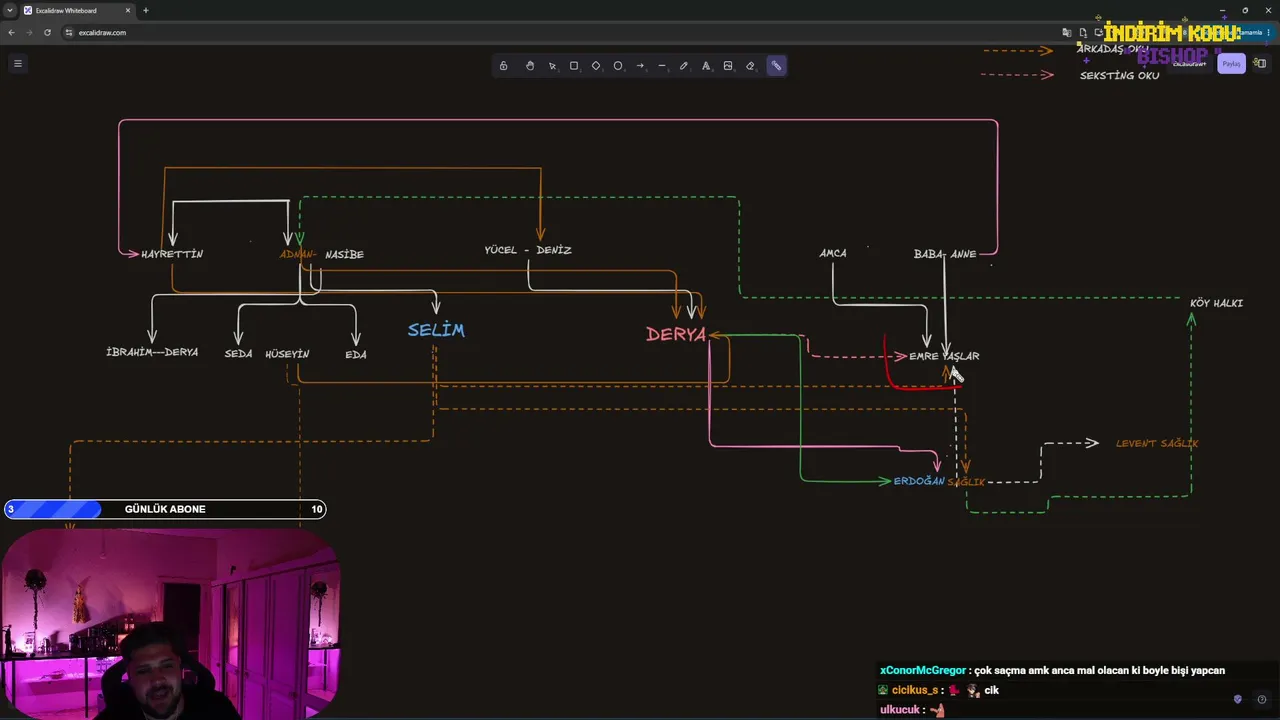Select the NASİBE text element

[344, 255]
